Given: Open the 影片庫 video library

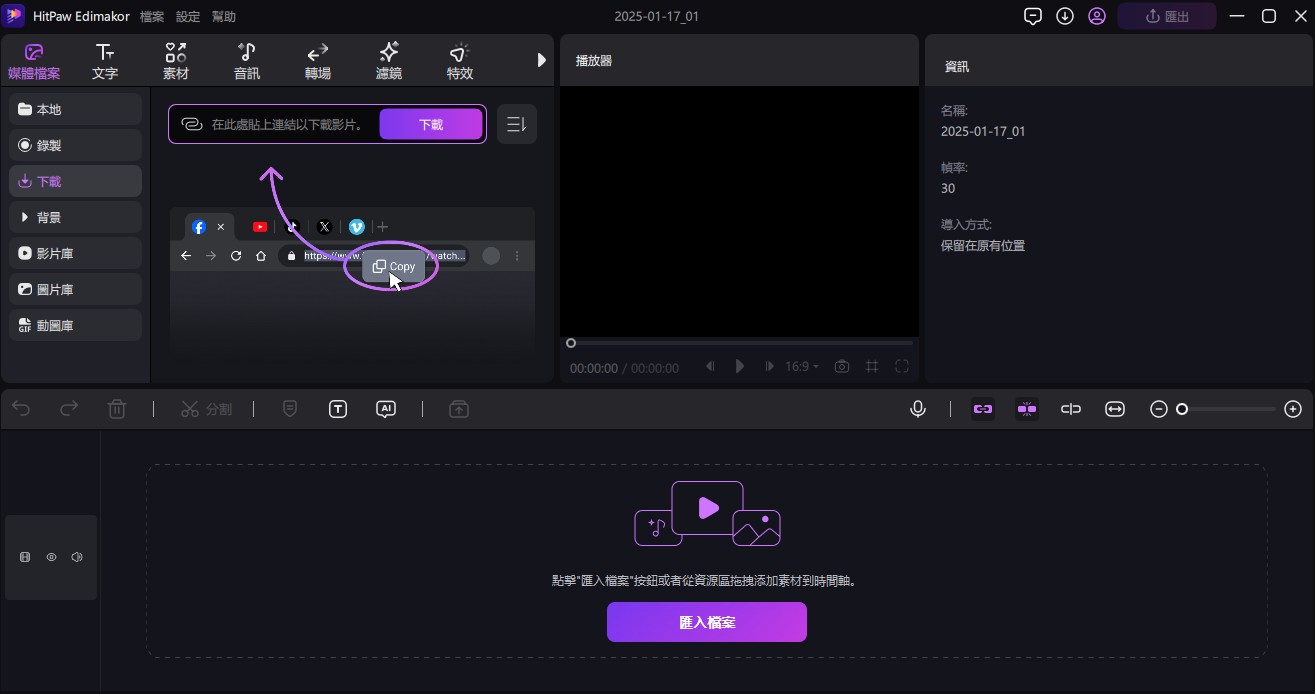Looking at the screenshot, I should 76,253.
